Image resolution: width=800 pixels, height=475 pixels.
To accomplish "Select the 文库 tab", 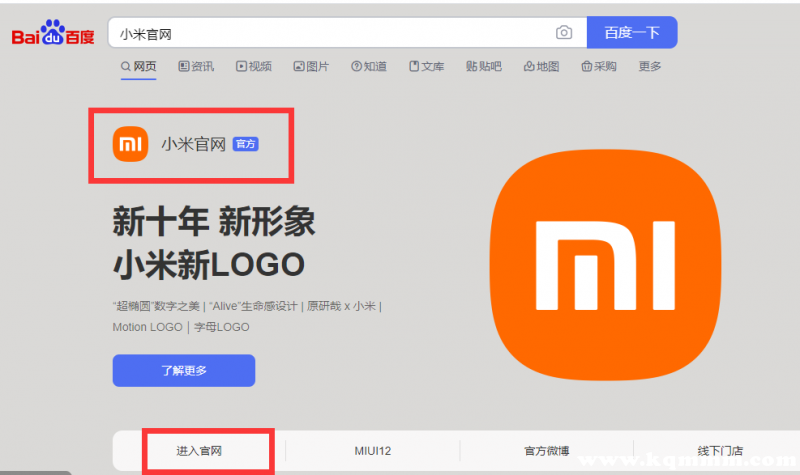I will (x=426, y=67).
